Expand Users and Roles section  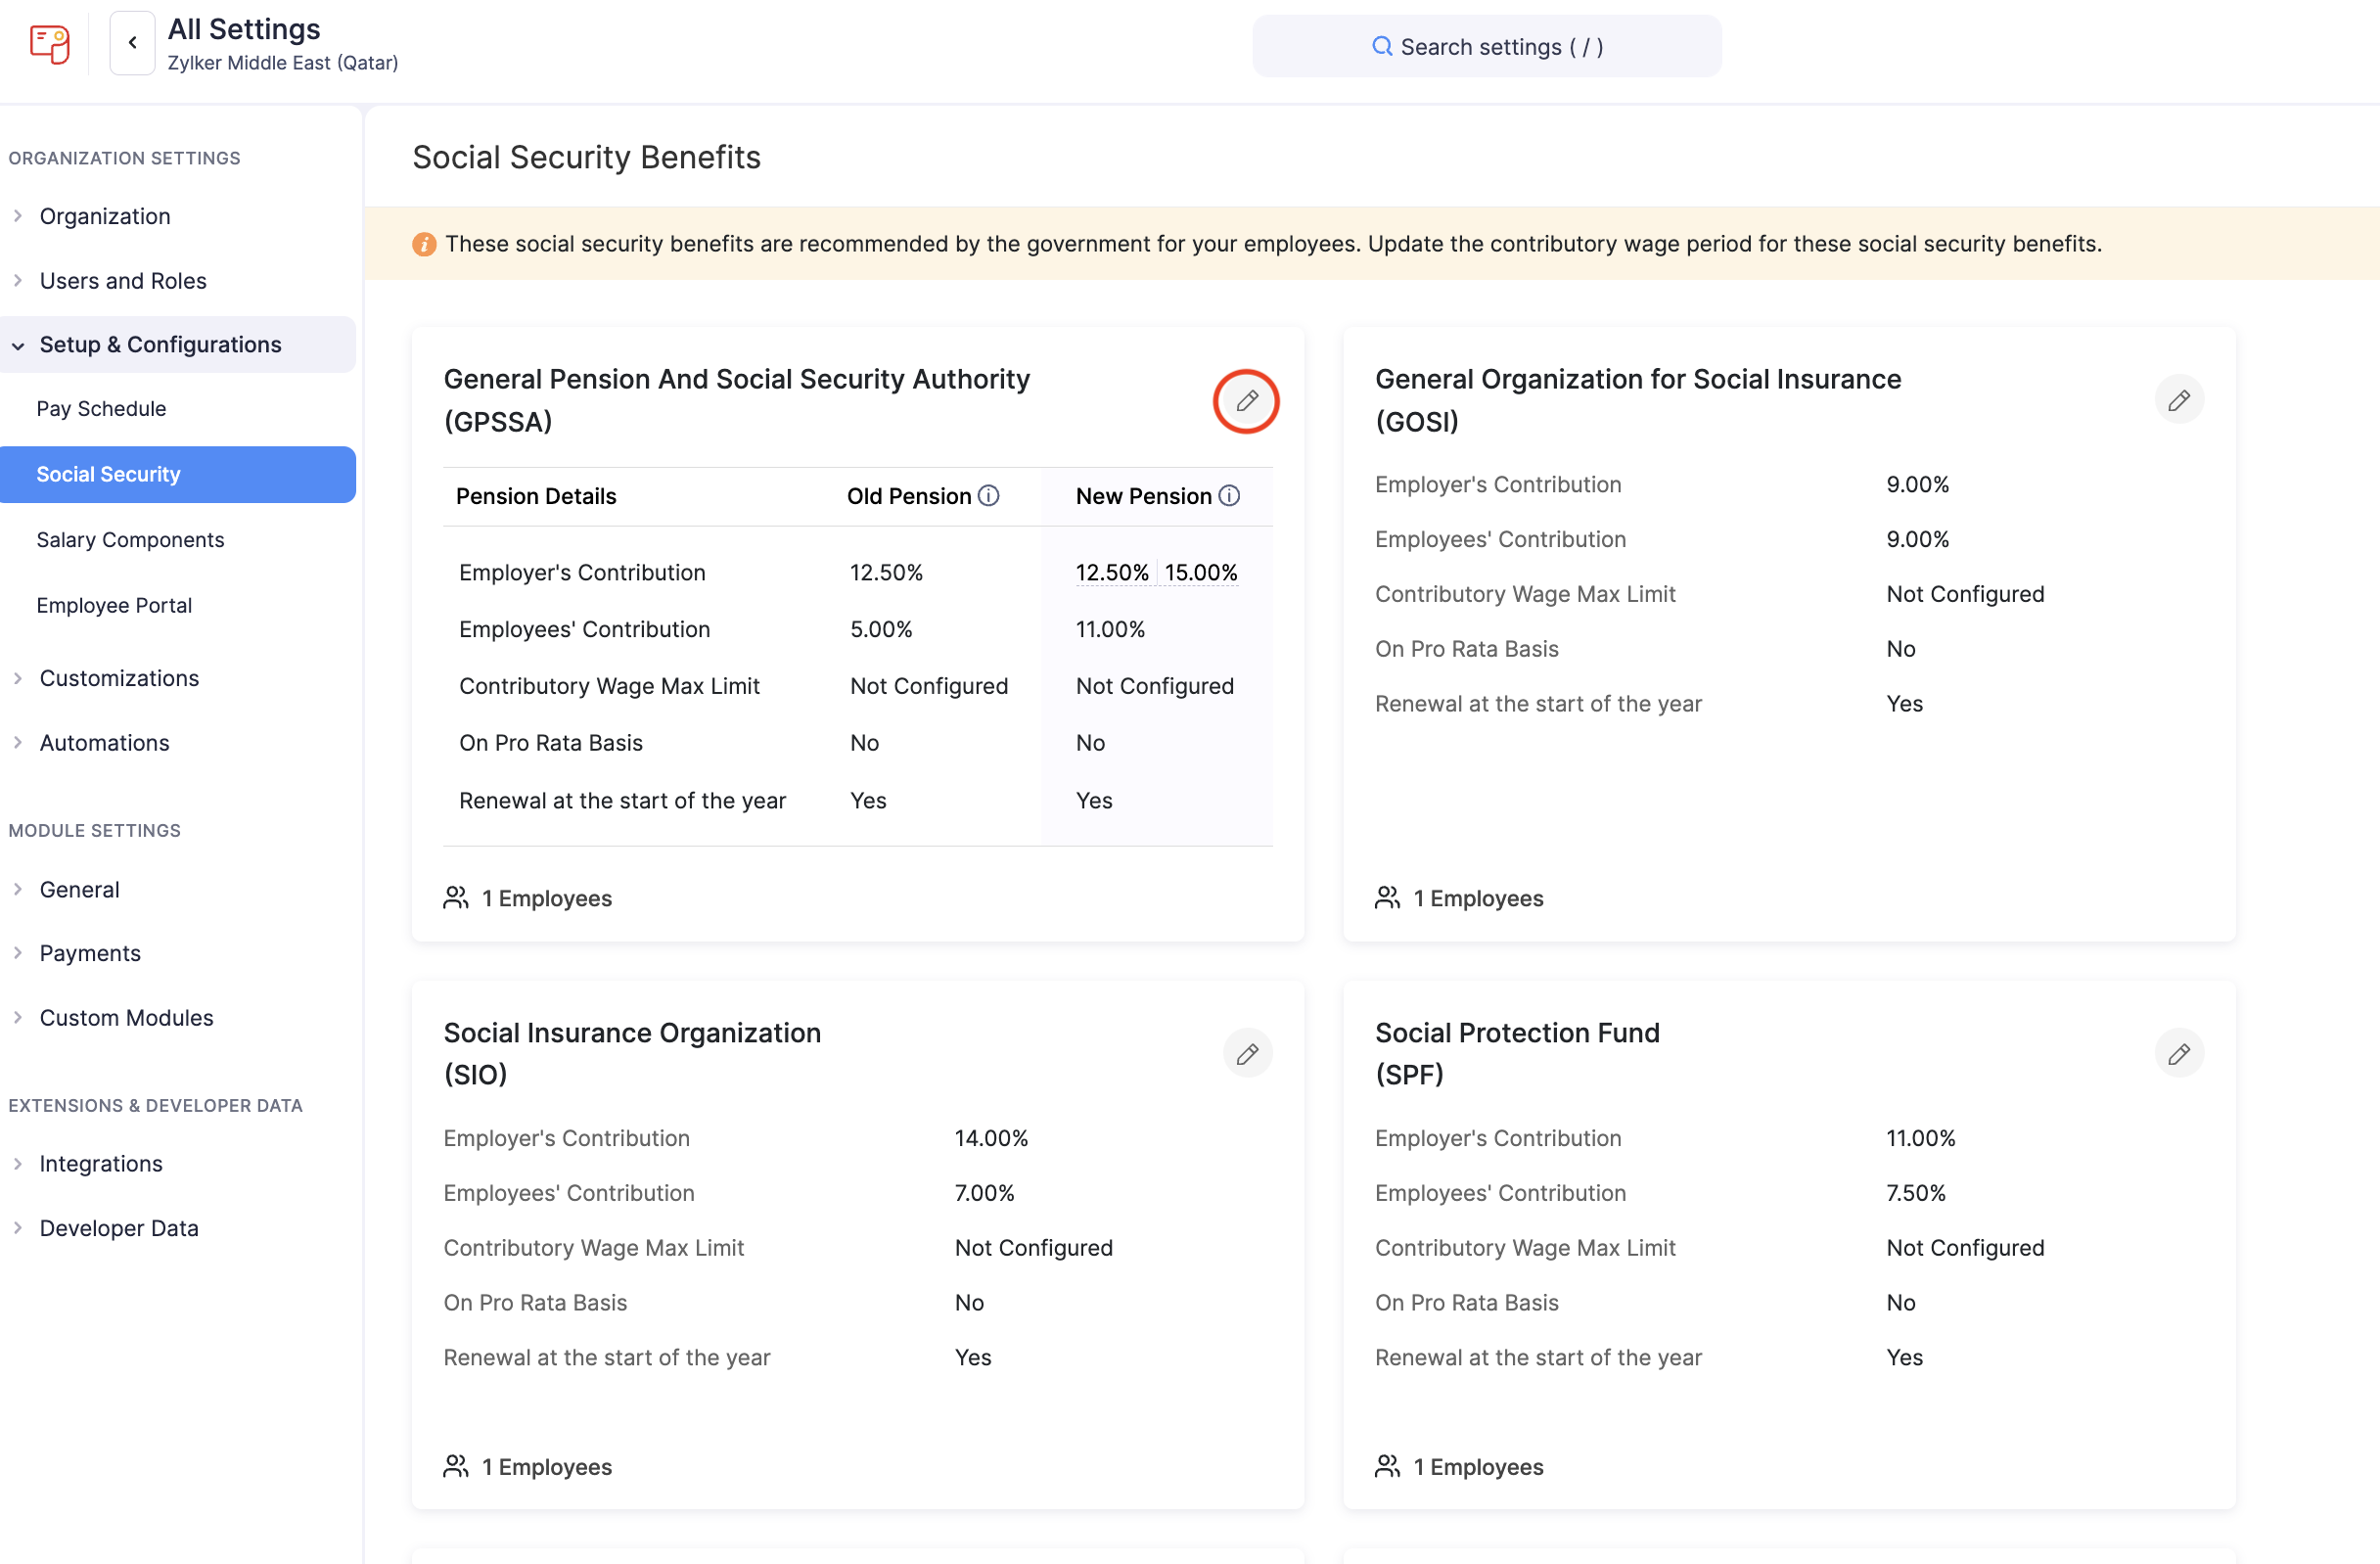click(122, 281)
